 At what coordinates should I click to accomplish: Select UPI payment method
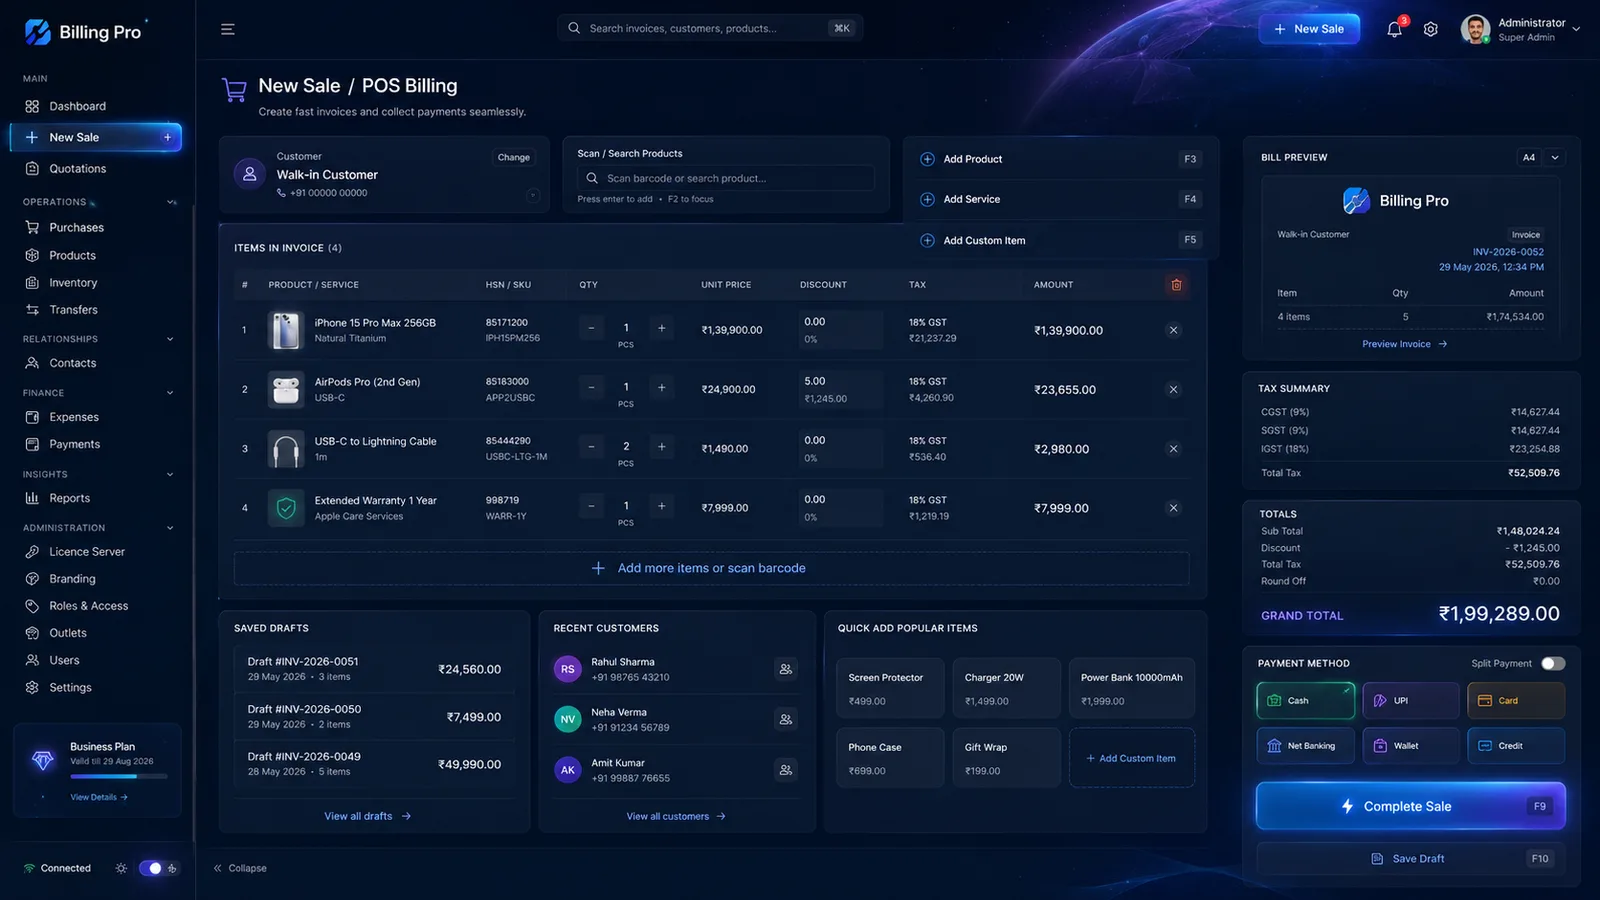click(1410, 701)
